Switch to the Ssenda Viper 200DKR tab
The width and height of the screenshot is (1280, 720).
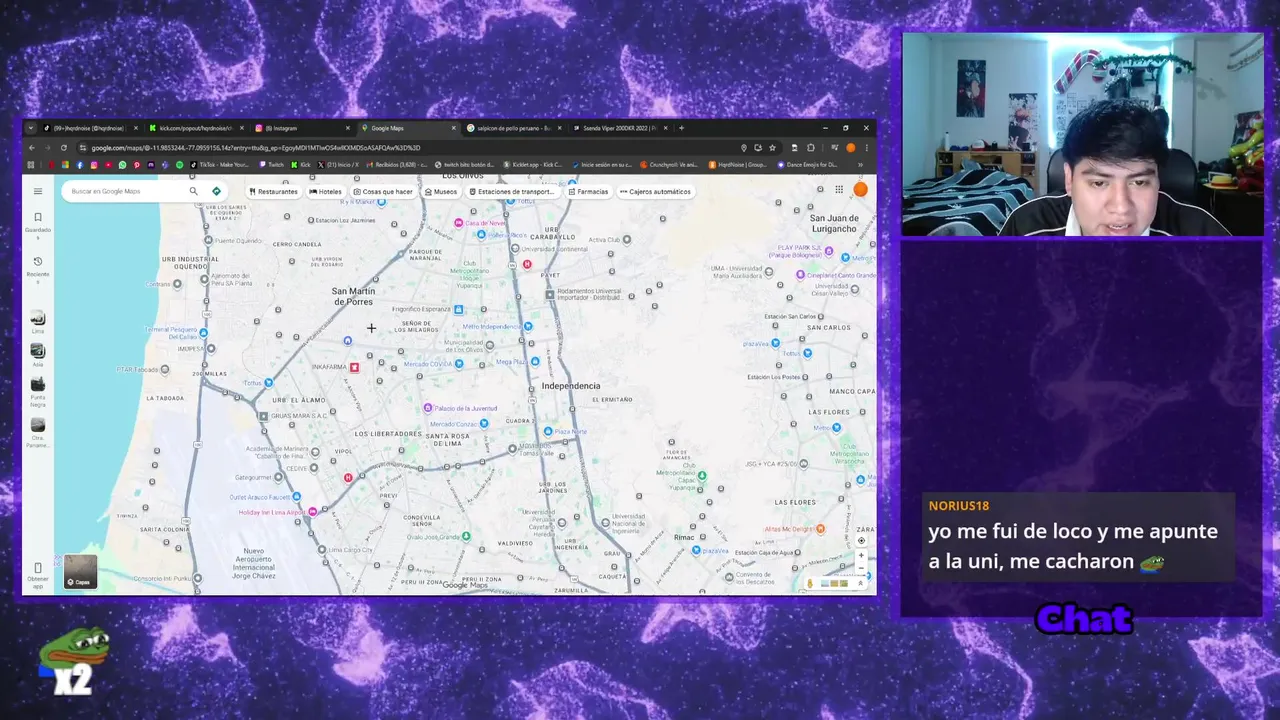click(x=620, y=128)
